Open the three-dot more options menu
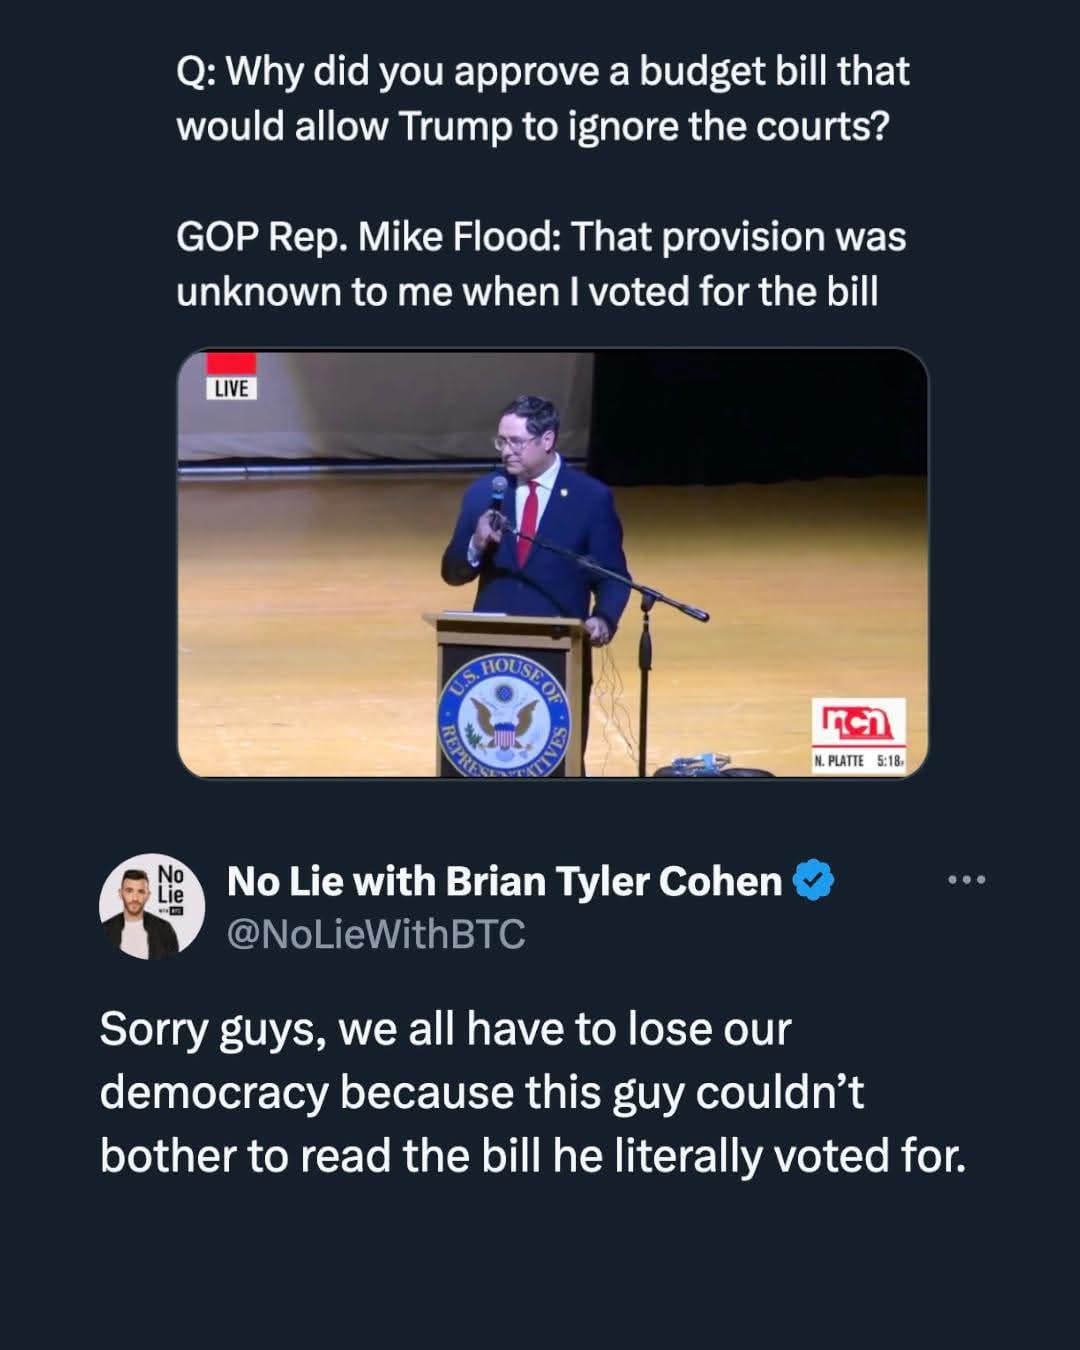The width and height of the screenshot is (1080, 1350). pyautogui.click(x=967, y=880)
